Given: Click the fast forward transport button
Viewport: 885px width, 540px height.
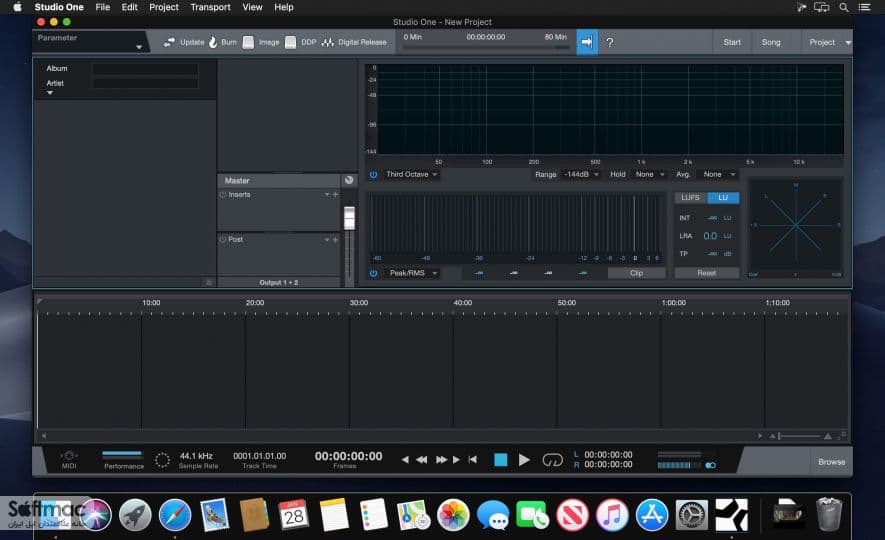Looking at the screenshot, I should (441, 460).
